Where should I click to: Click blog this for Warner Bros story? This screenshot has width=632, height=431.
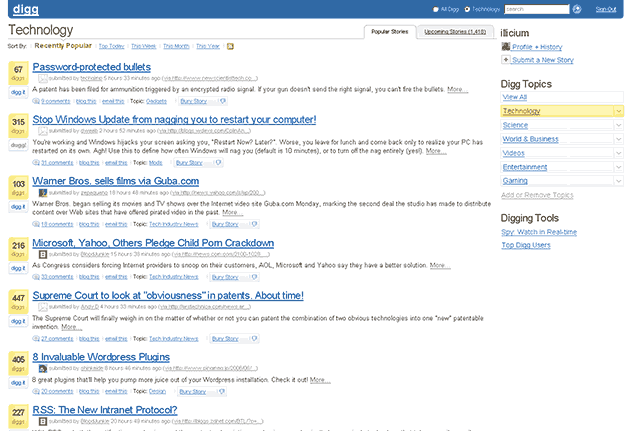[89, 224]
